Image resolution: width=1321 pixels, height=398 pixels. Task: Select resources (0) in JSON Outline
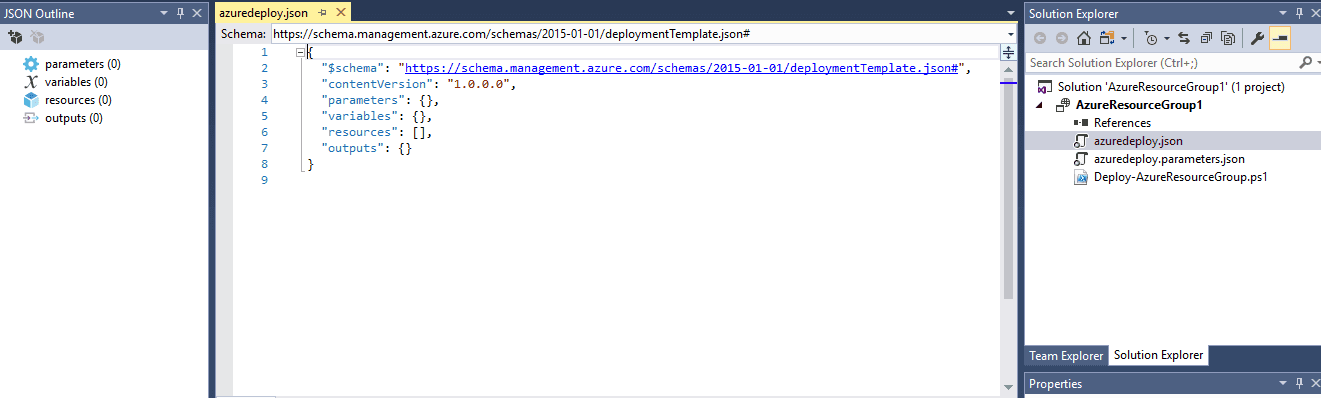tap(78, 100)
